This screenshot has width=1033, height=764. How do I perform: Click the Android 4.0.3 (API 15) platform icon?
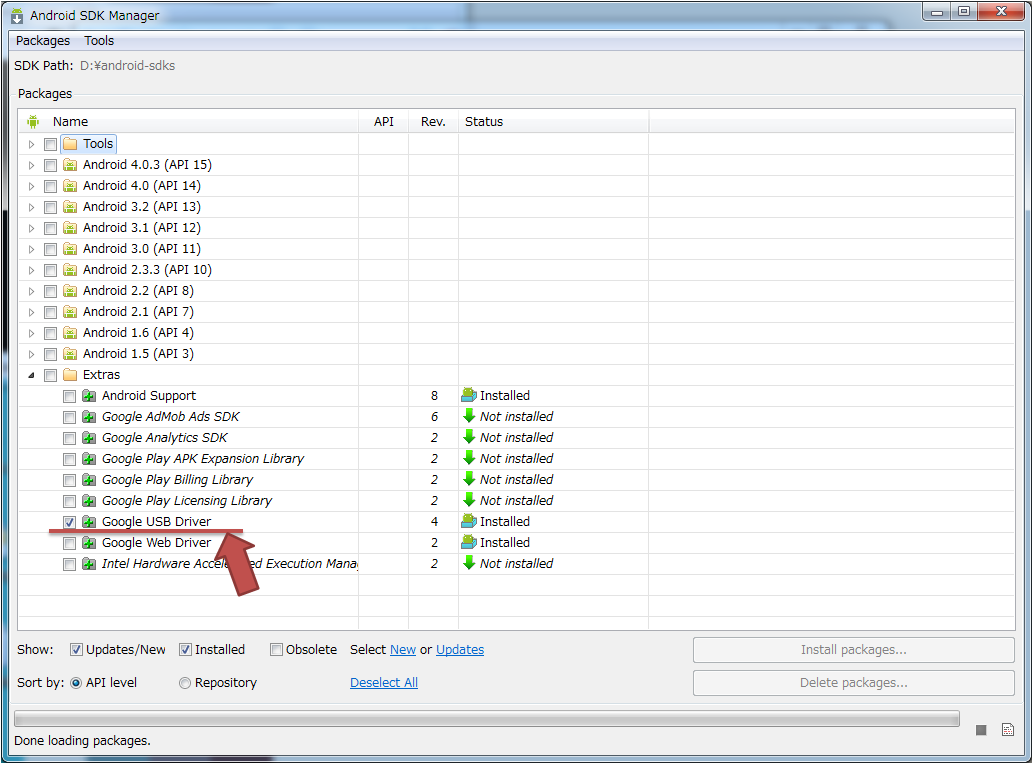tap(70, 165)
